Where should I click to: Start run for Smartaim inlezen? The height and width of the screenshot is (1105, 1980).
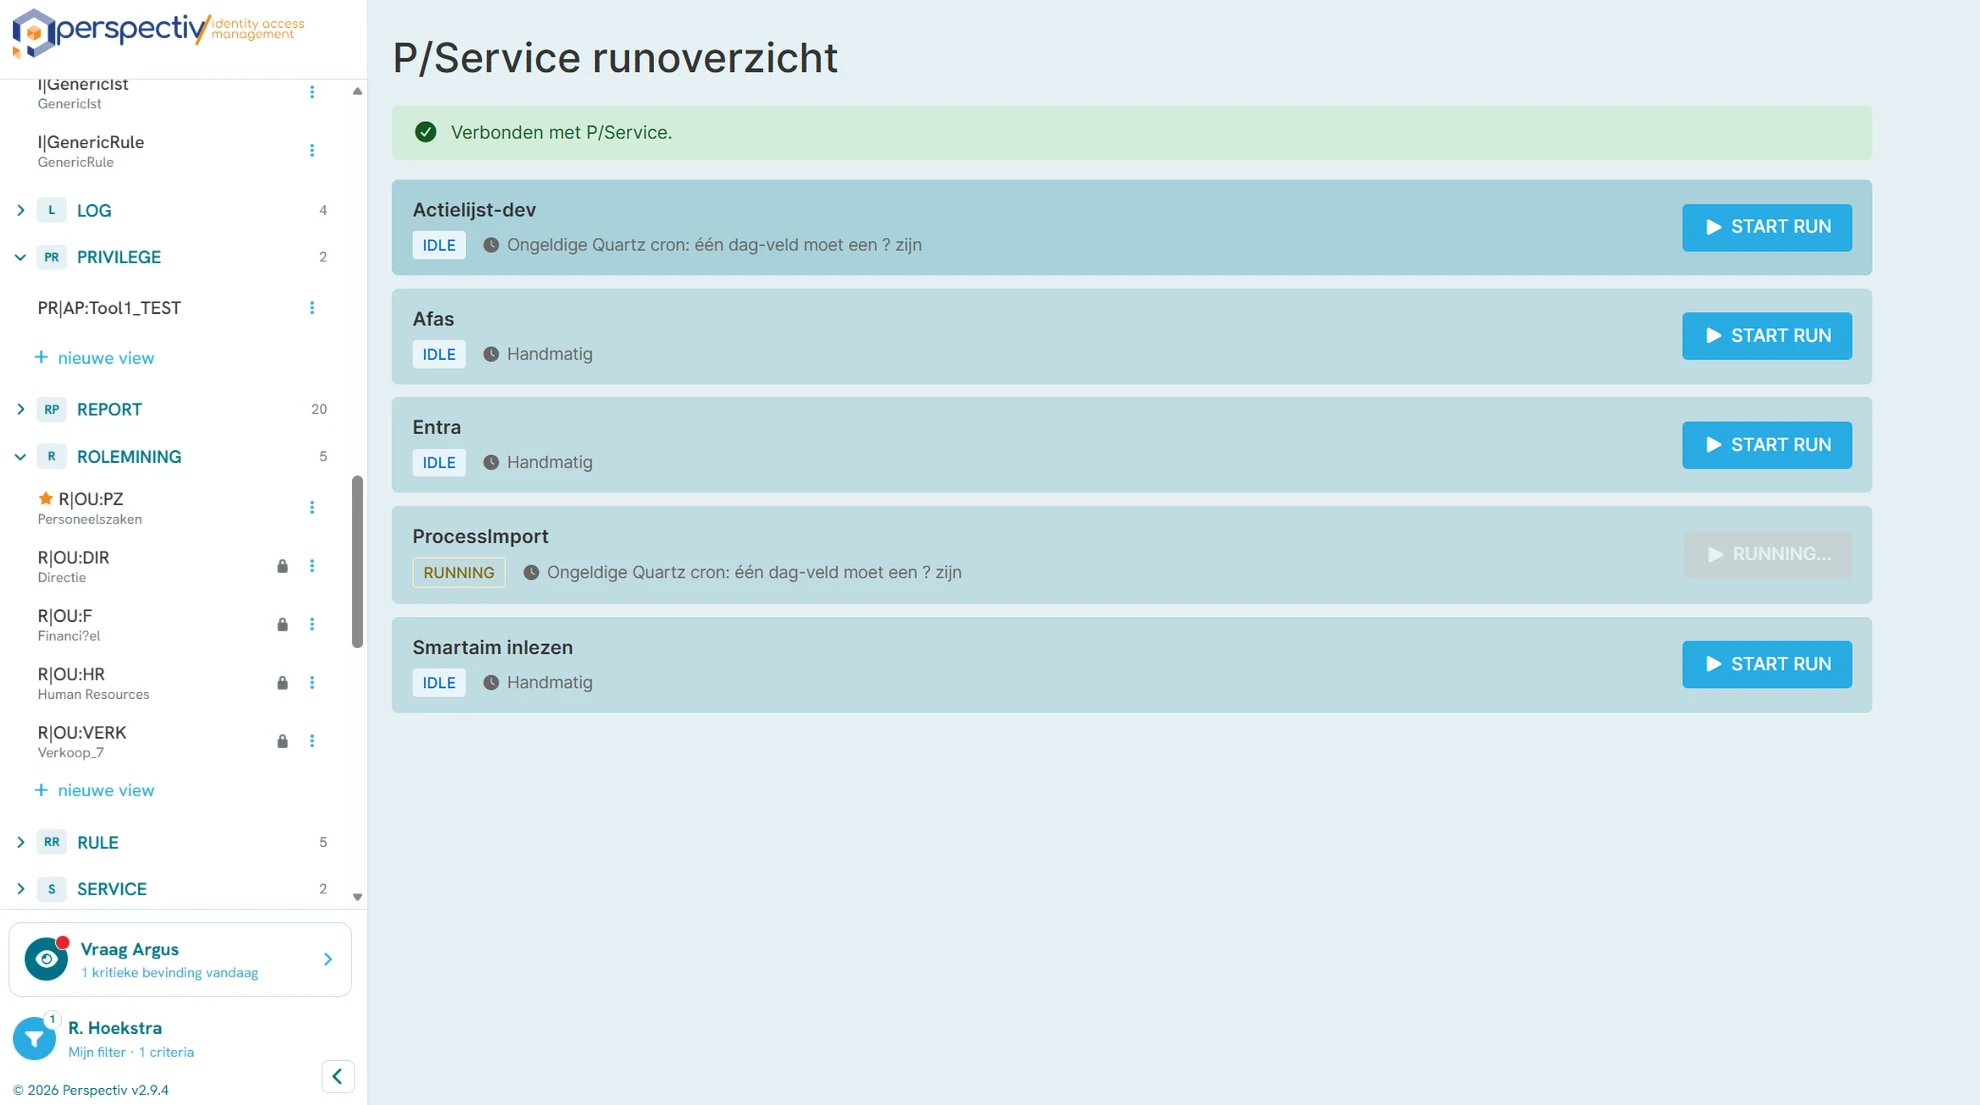tap(1766, 664)
